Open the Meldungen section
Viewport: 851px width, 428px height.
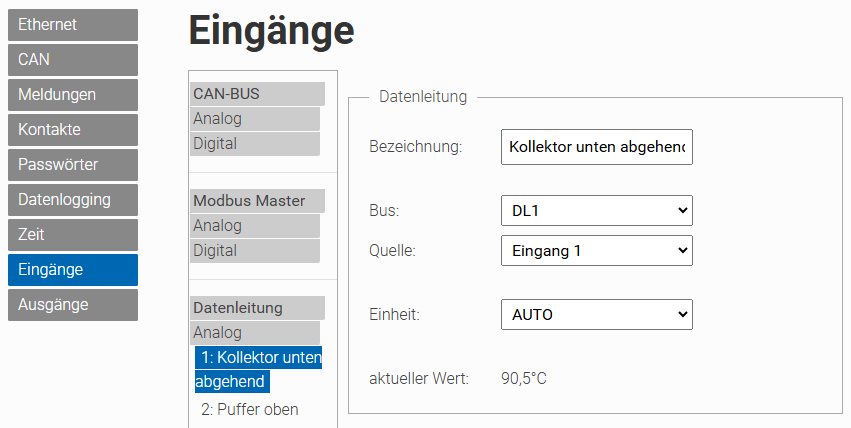[x=72, y=95]
